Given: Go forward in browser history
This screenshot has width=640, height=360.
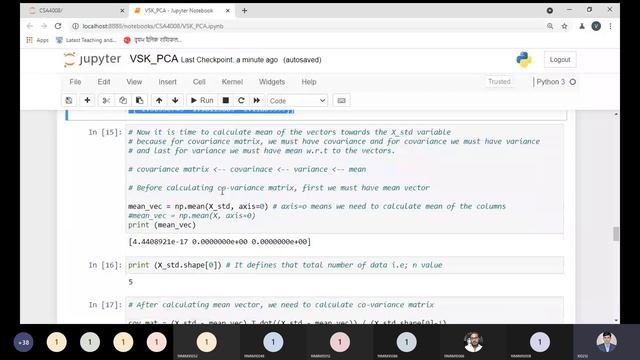Looking at the screenshot, I should (44, 26).
